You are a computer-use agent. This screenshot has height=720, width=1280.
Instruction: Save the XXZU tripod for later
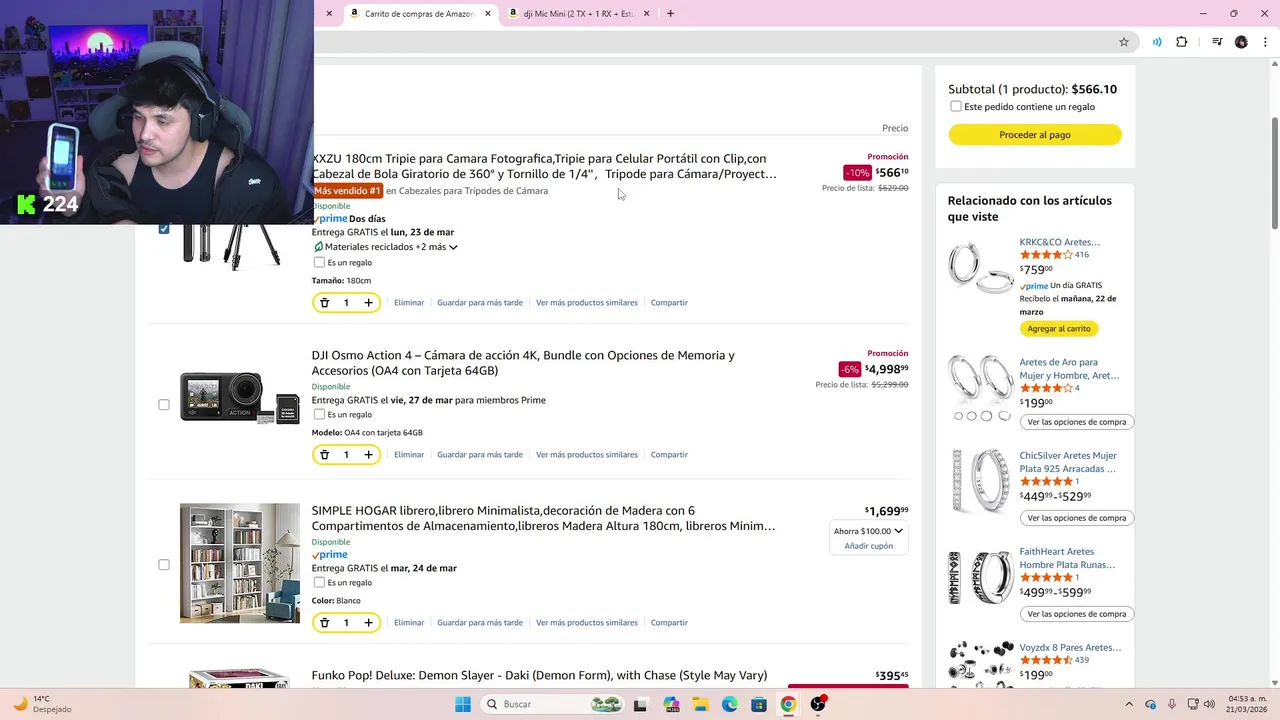tap(480, 303)
